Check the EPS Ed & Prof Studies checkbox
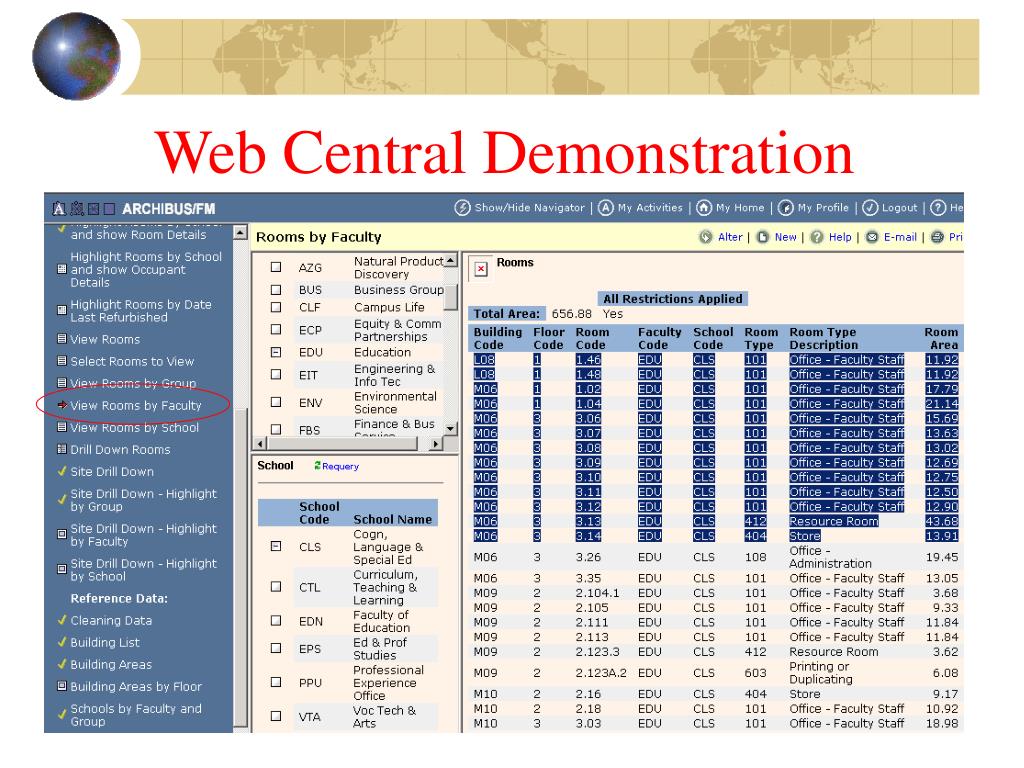The image size is (1024, 768). tap(276, 648)
